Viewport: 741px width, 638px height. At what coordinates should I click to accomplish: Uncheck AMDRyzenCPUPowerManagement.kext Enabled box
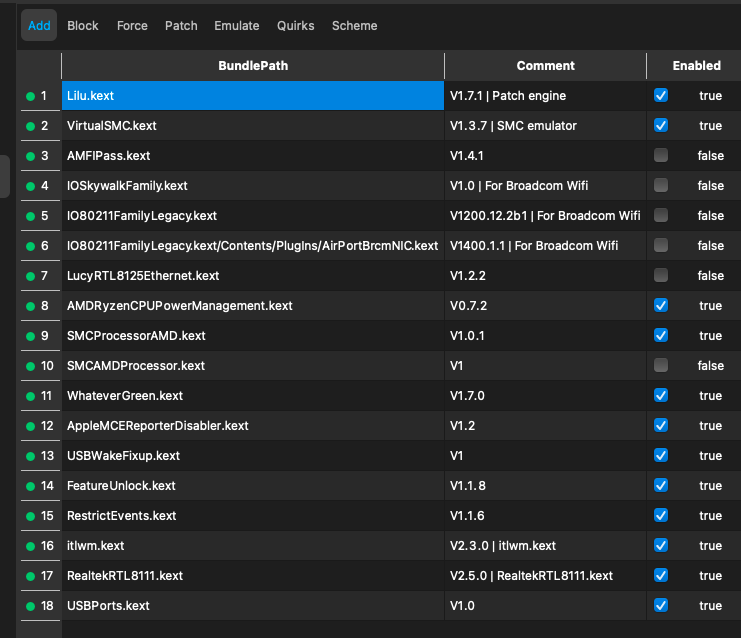661,305
